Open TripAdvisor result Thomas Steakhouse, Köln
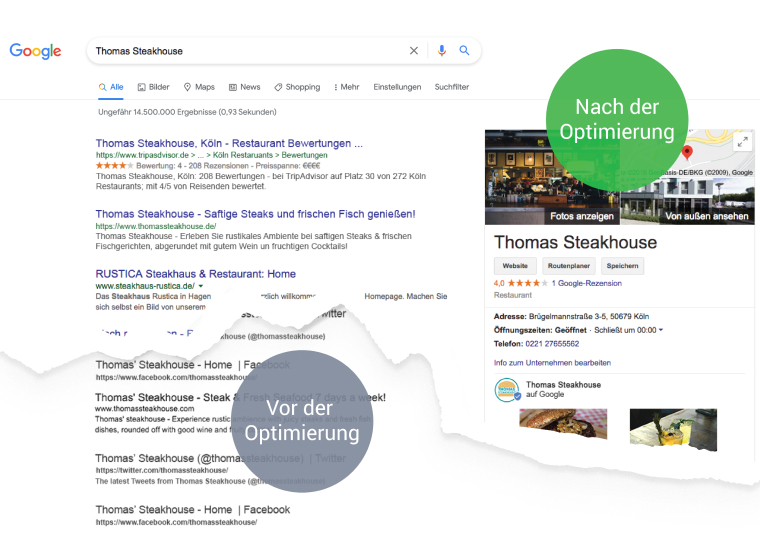 (229, 143)
